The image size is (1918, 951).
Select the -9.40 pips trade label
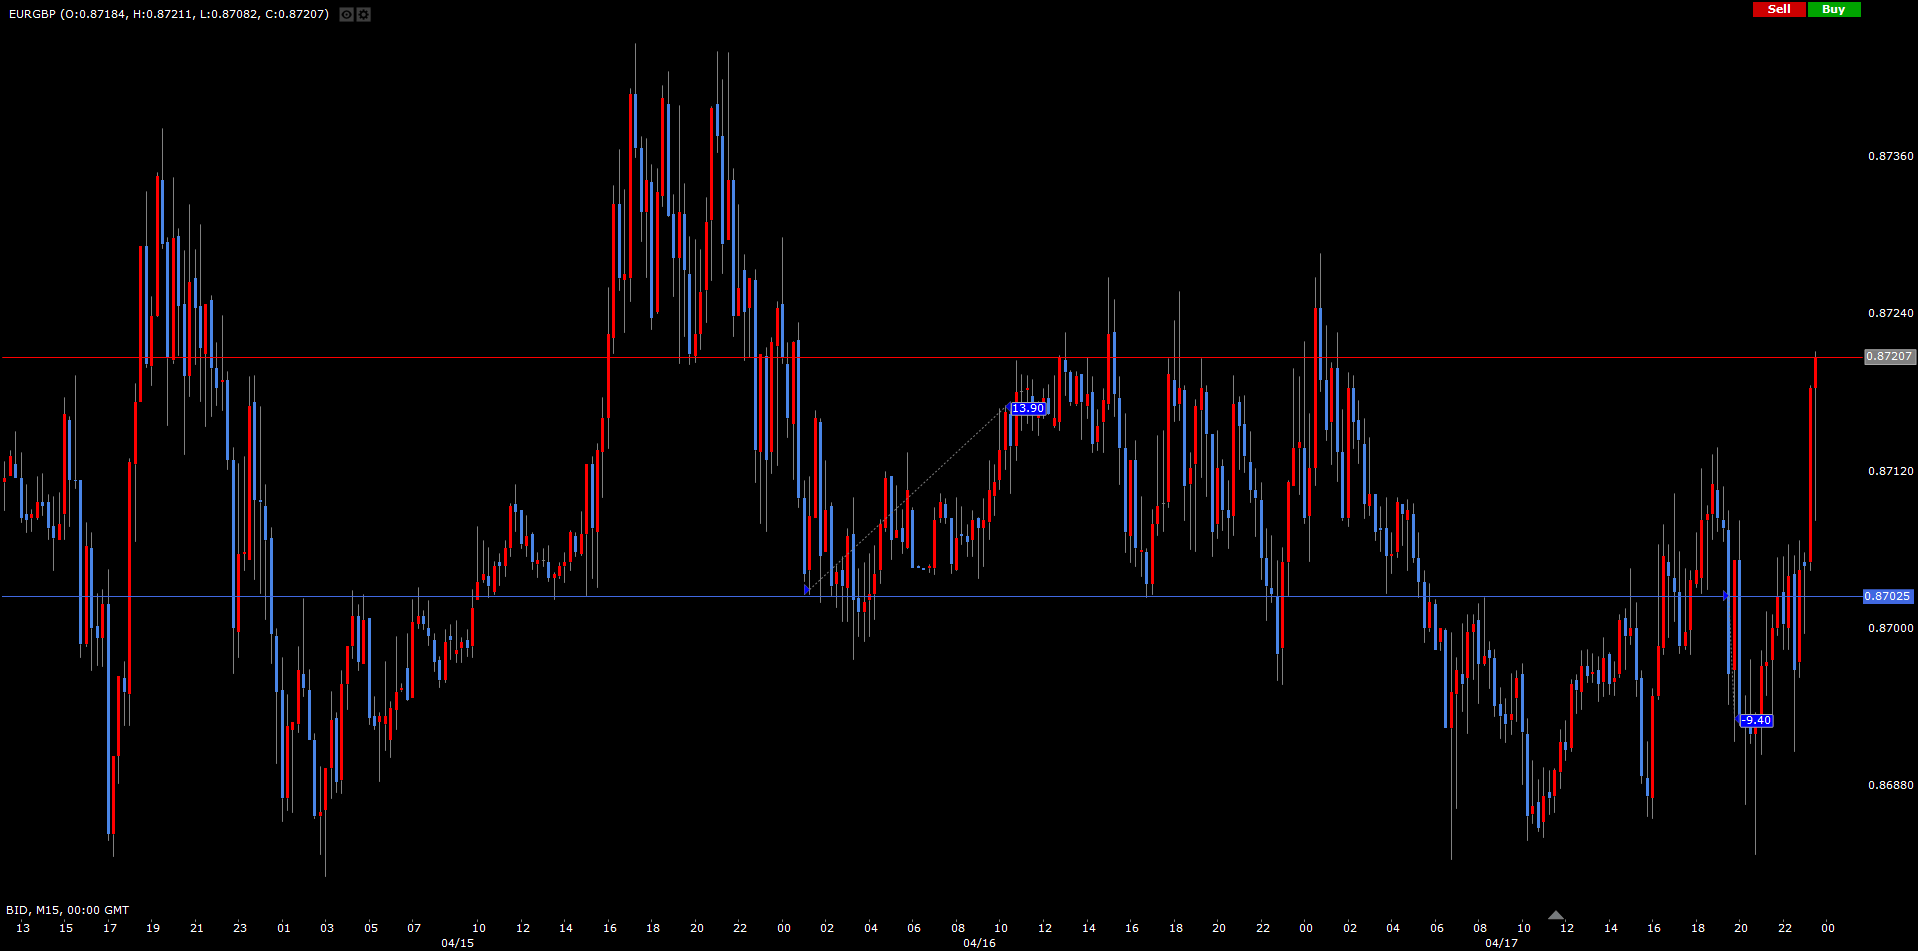point(1756,720)
